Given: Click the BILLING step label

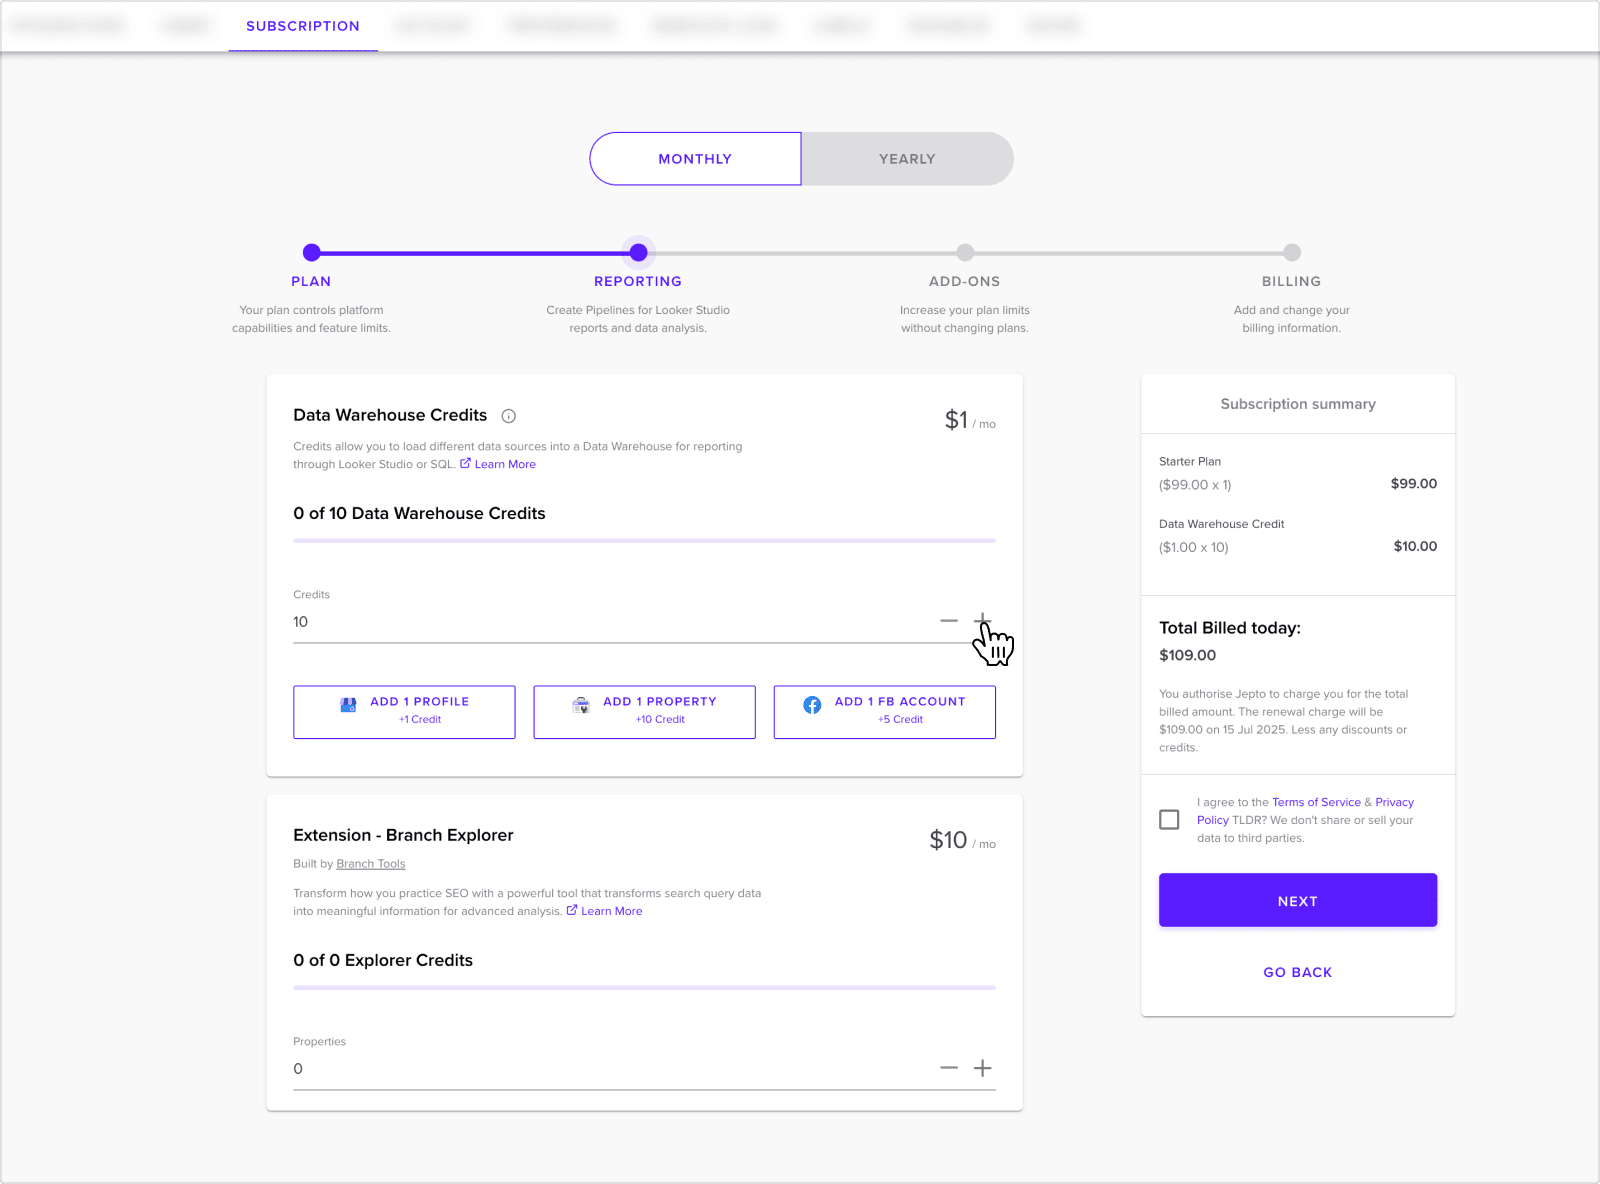Looking at the screenshot, I should tap(1291, 282).
